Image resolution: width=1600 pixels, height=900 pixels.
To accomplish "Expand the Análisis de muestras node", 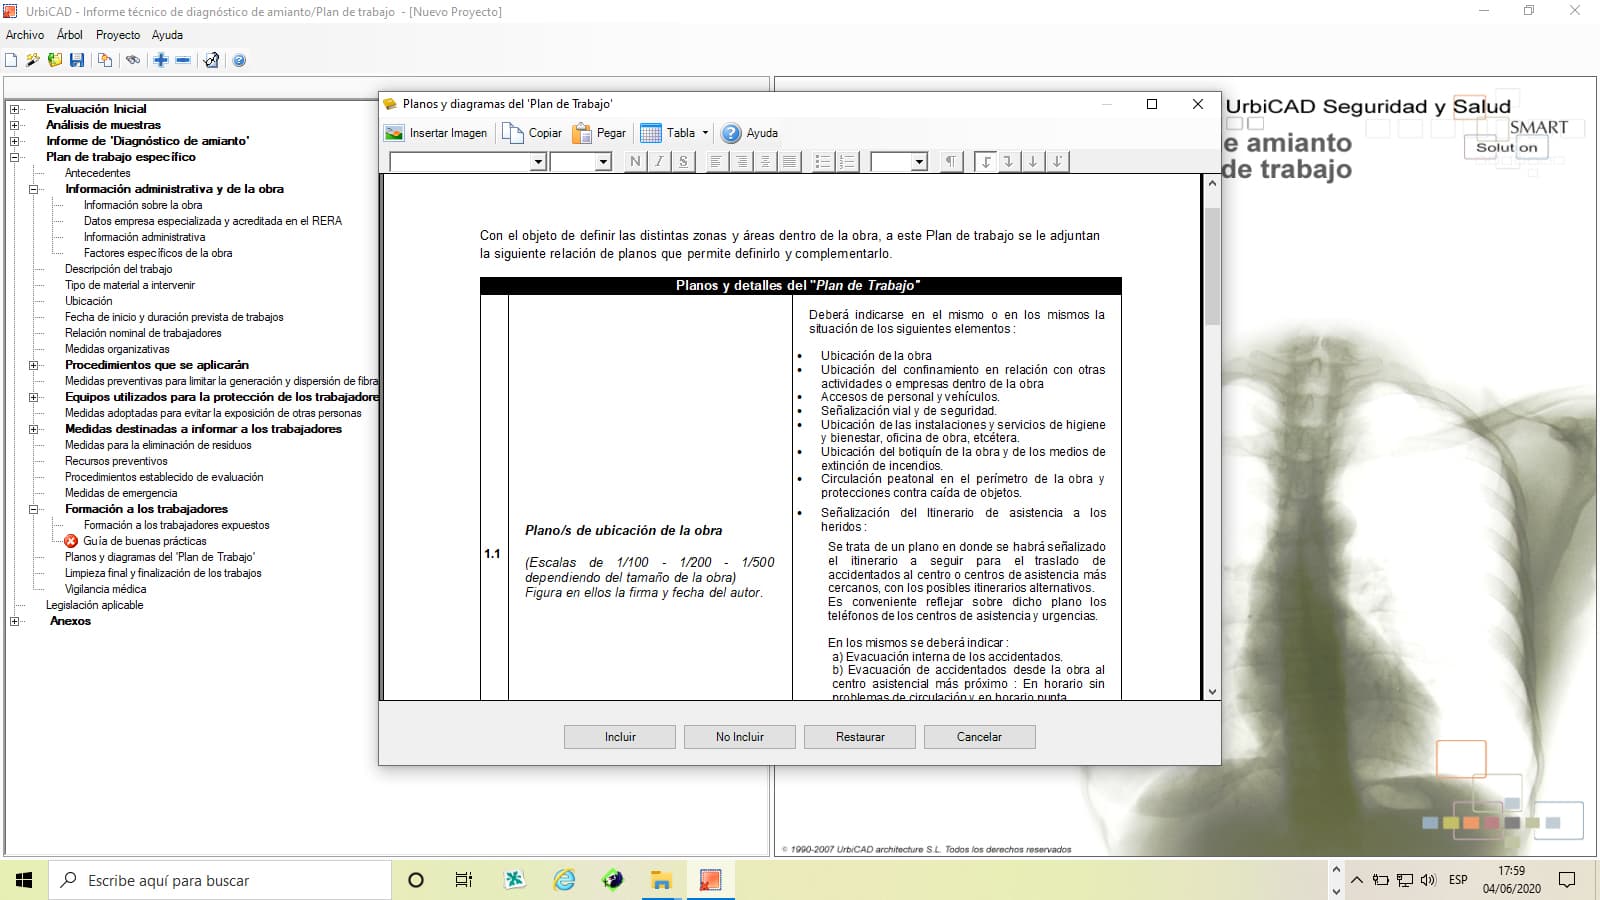I will click(15, 125).
